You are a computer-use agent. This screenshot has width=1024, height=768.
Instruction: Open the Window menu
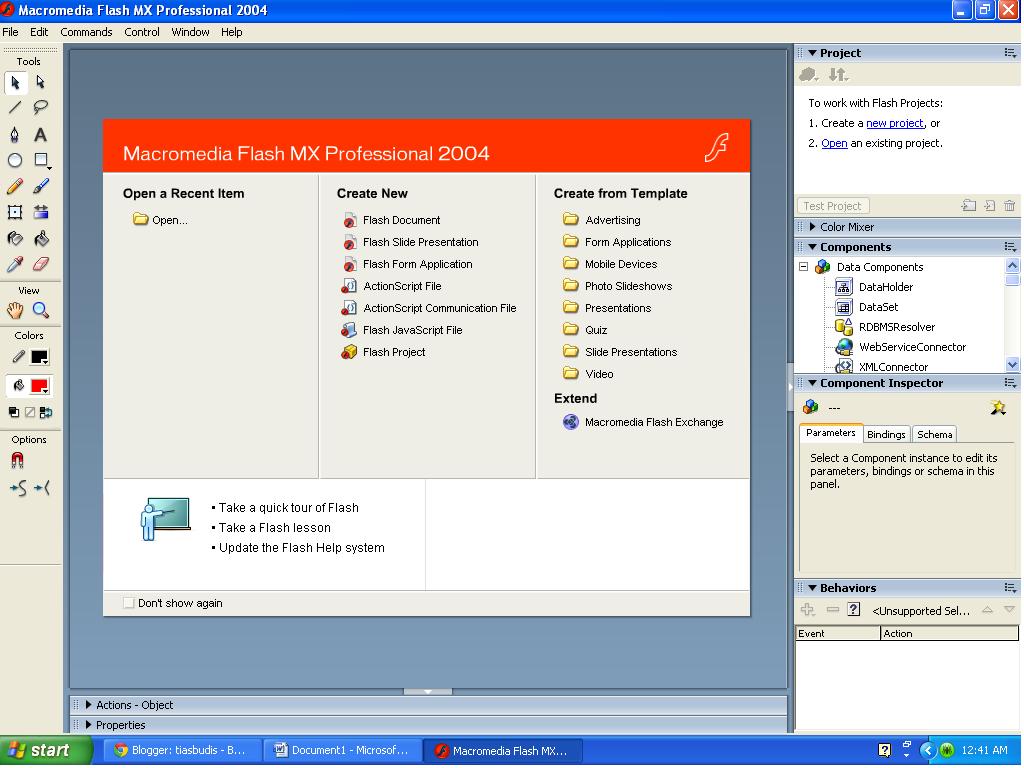[x=190, y=32]
